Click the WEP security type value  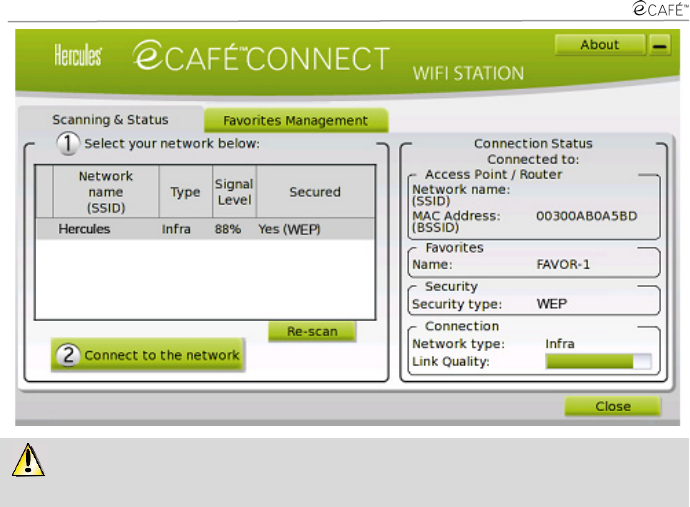(x=552, y=304)
